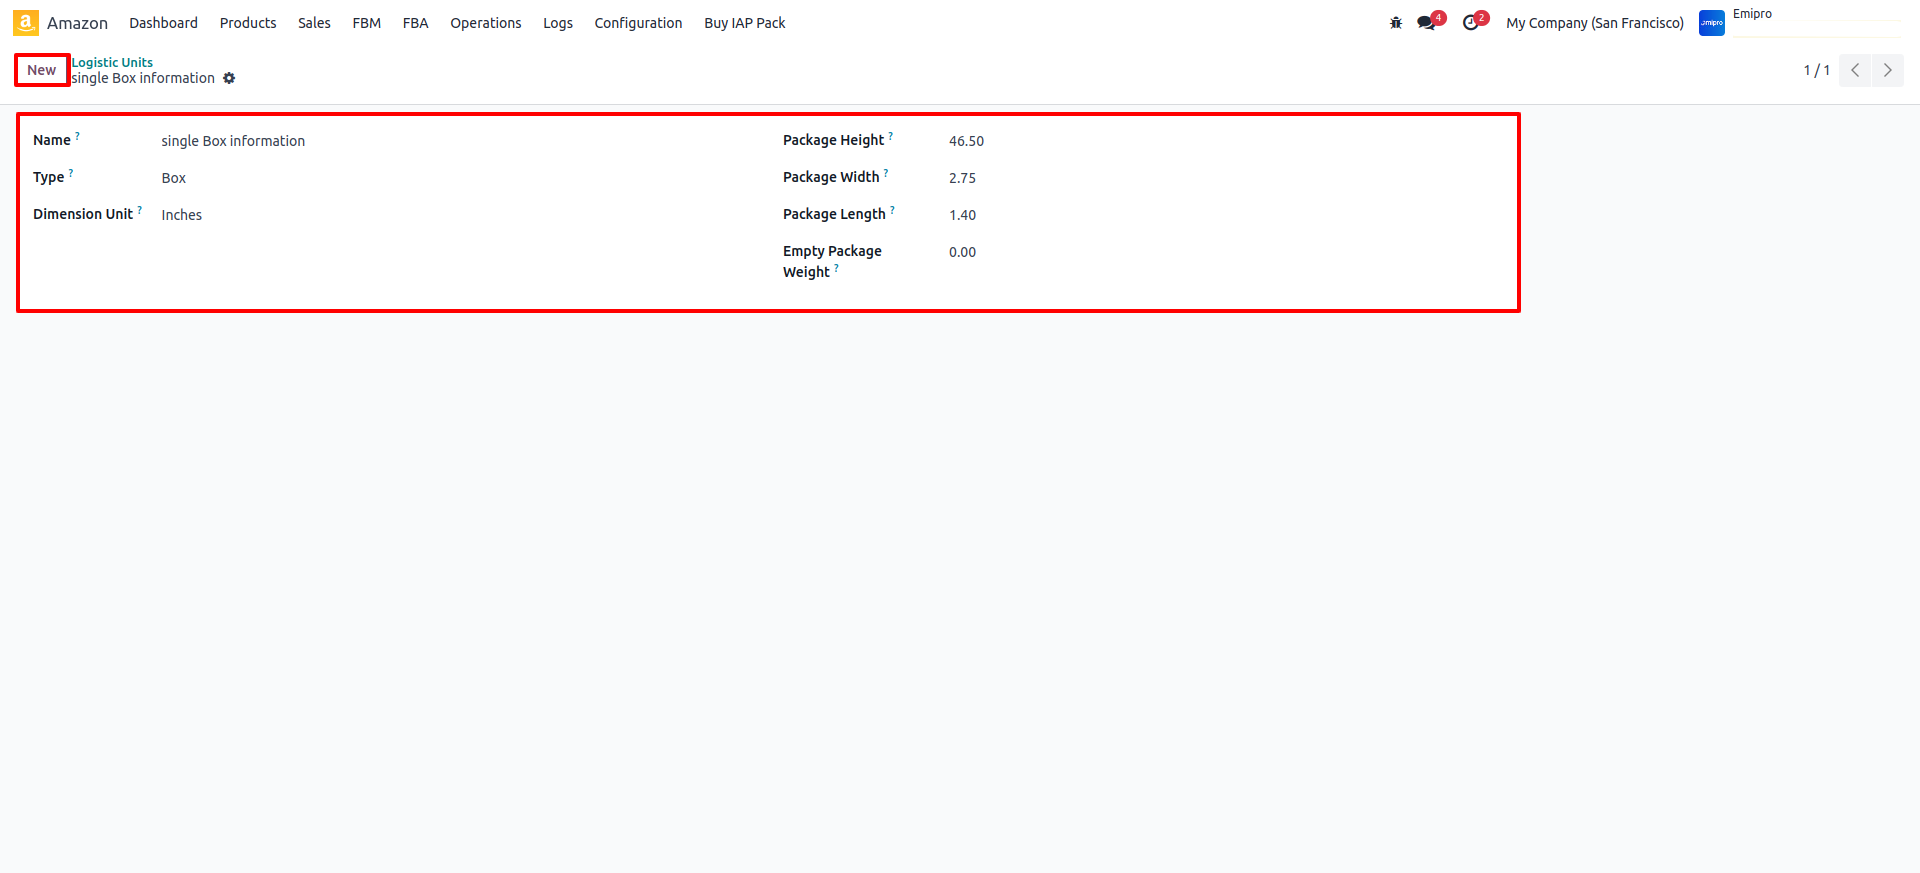Click the Buy IAP Pack menu item
1920x873 pixels.
pyautogui.click(x=744, y=23)
